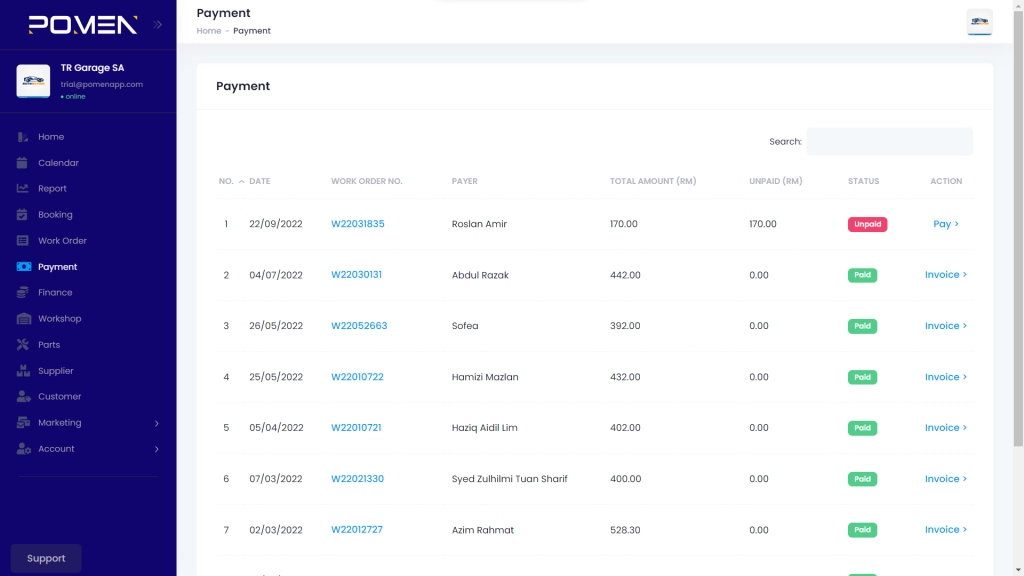Click the Supplier icon in sidebar

tap(24, 370)
